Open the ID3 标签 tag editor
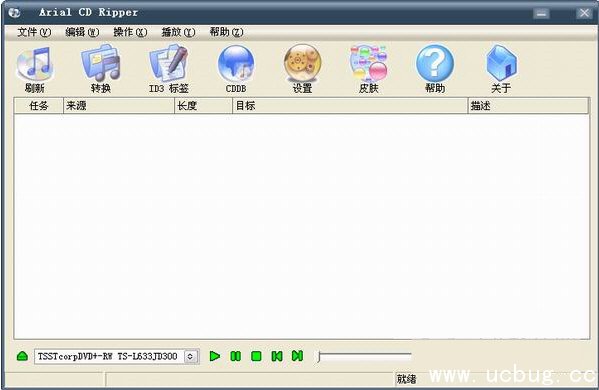This screenshot has width=599, height=390. pyautogui.click(x=168, y=69)
